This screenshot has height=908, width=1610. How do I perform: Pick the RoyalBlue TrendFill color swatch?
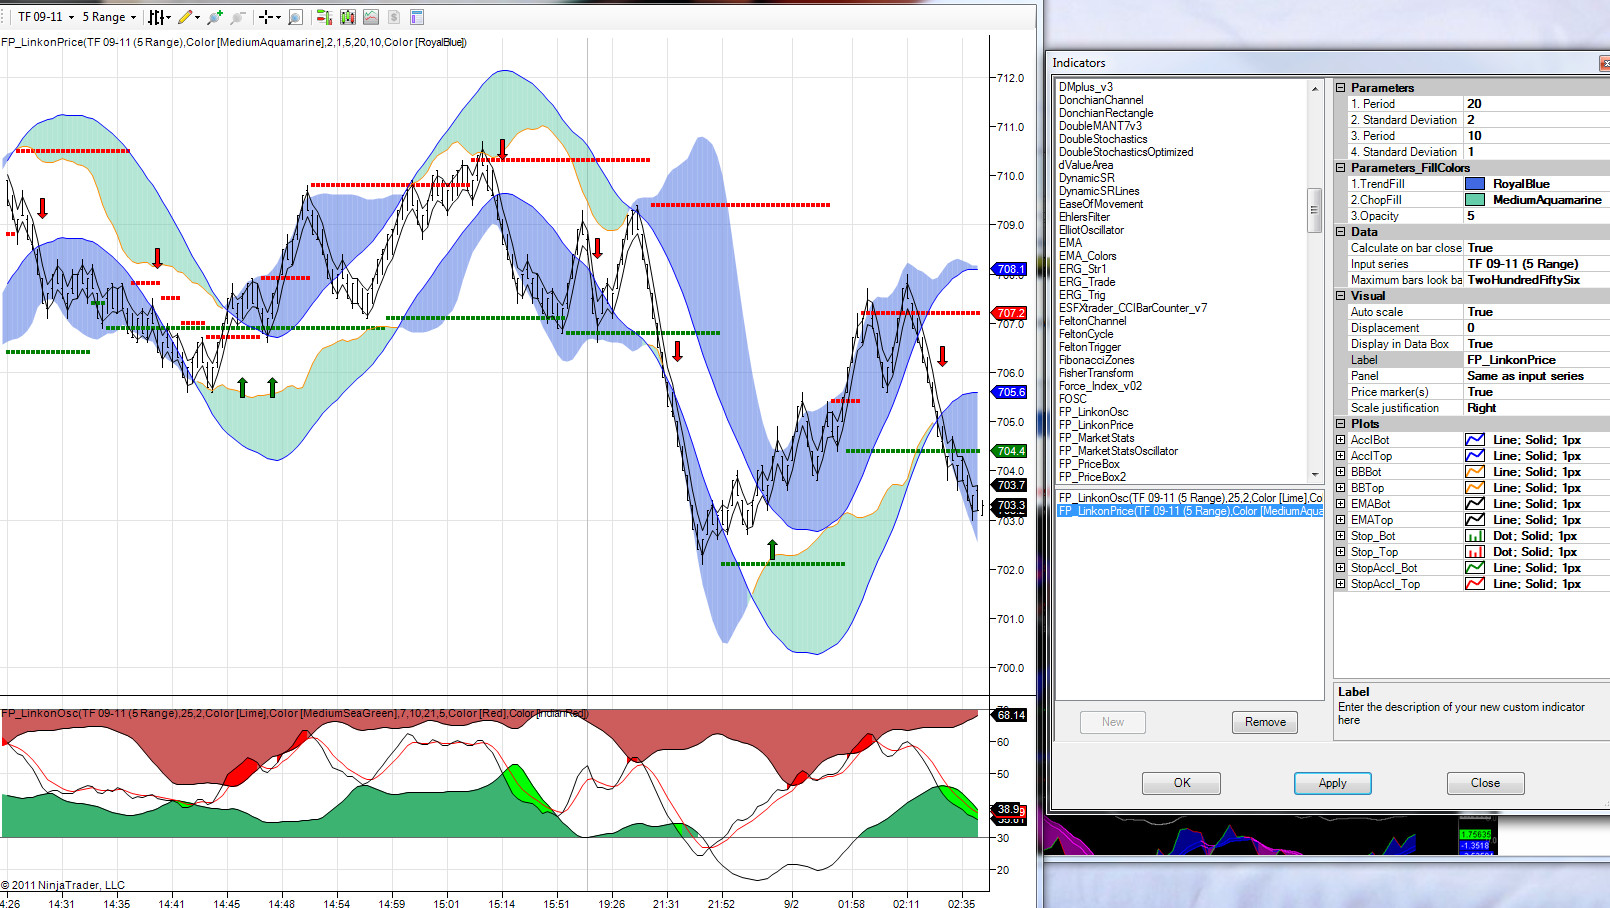[1474, 184]
